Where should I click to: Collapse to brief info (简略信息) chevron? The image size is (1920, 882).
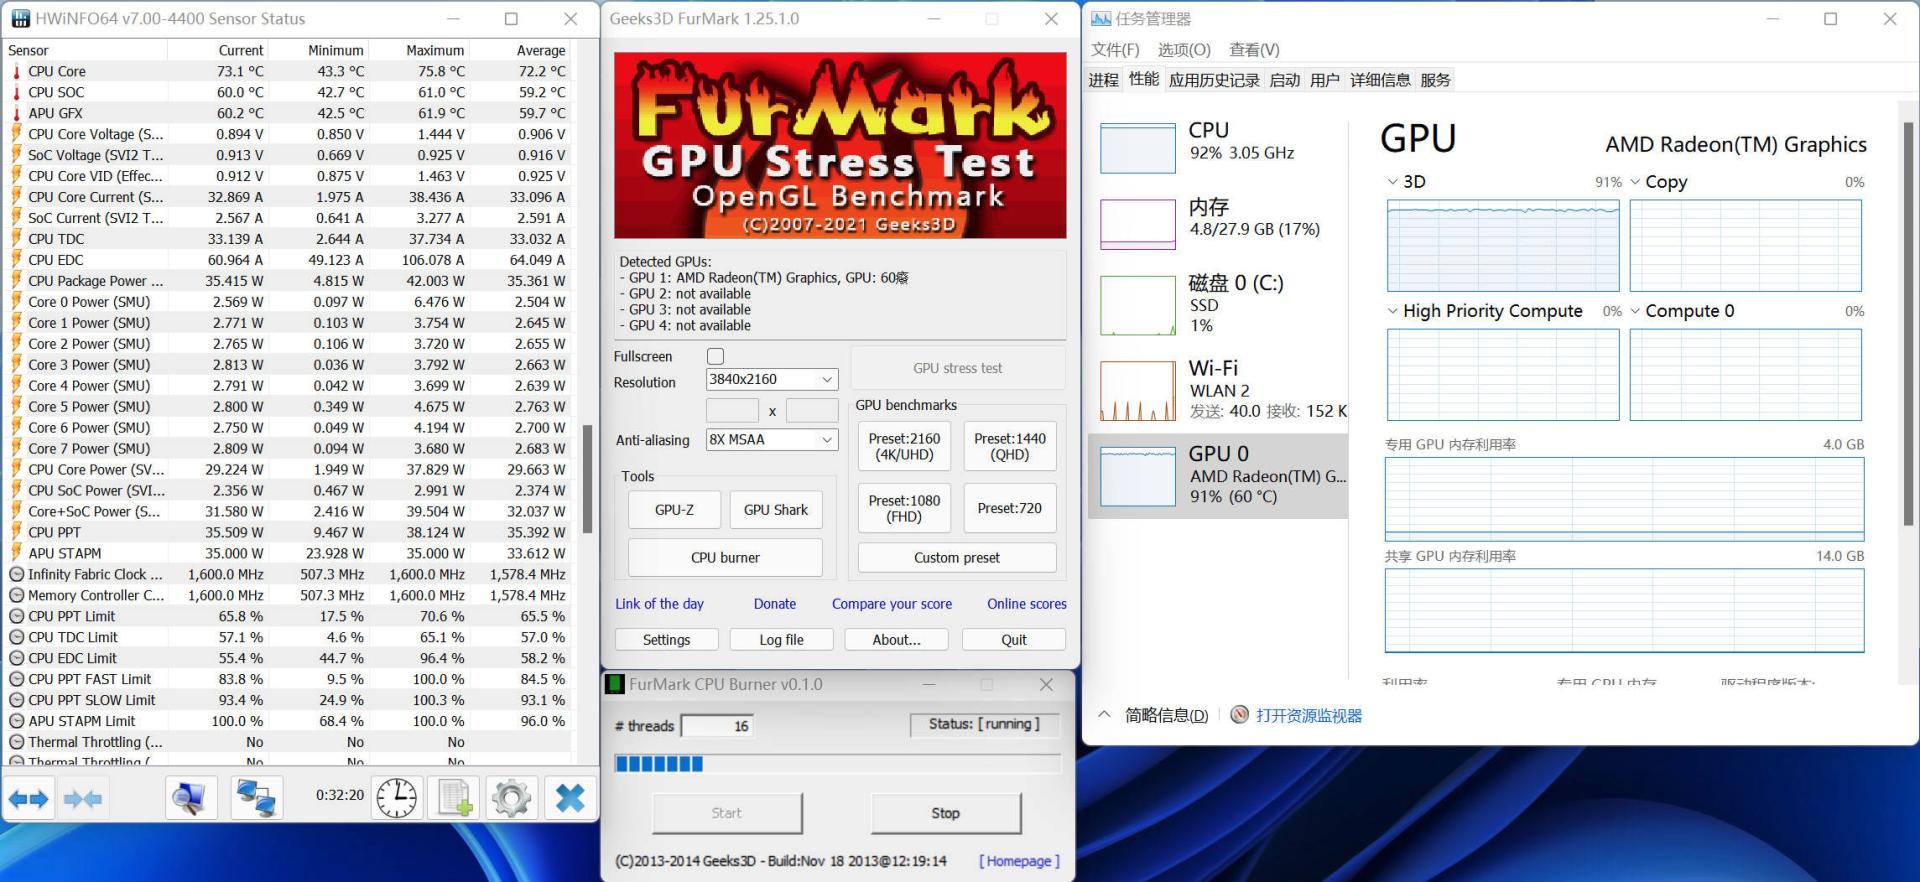point(1104,715)
